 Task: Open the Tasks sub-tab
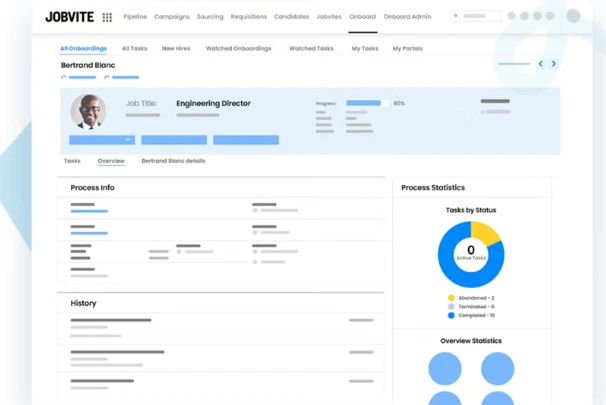pos(72,161)
